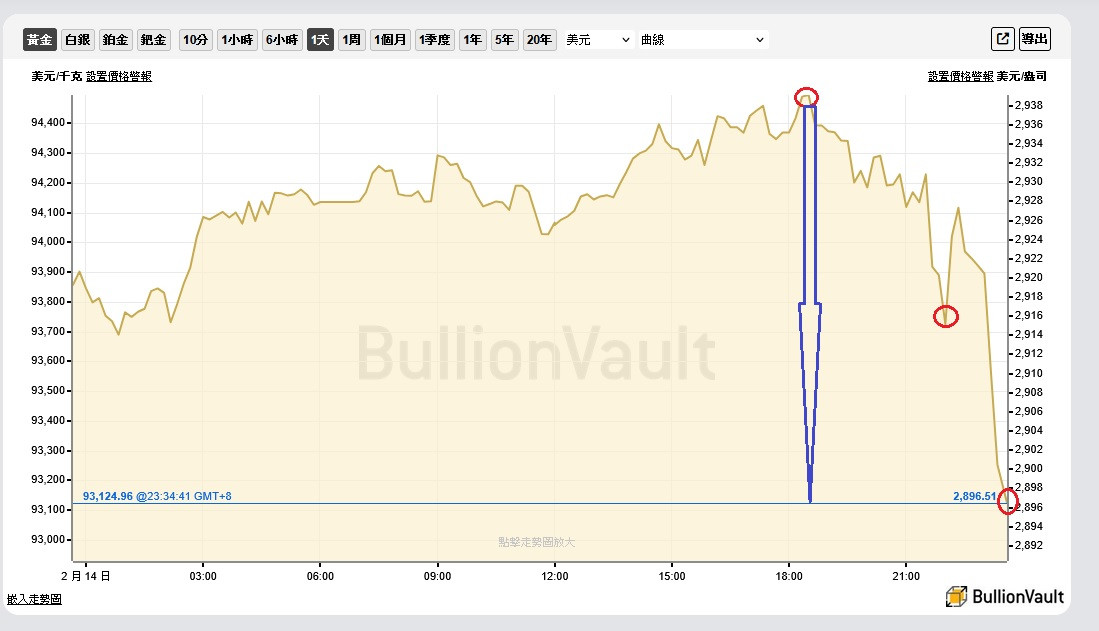Select the 10分 time range tab
Screen dimensions: 1099x631
(195, 40)
